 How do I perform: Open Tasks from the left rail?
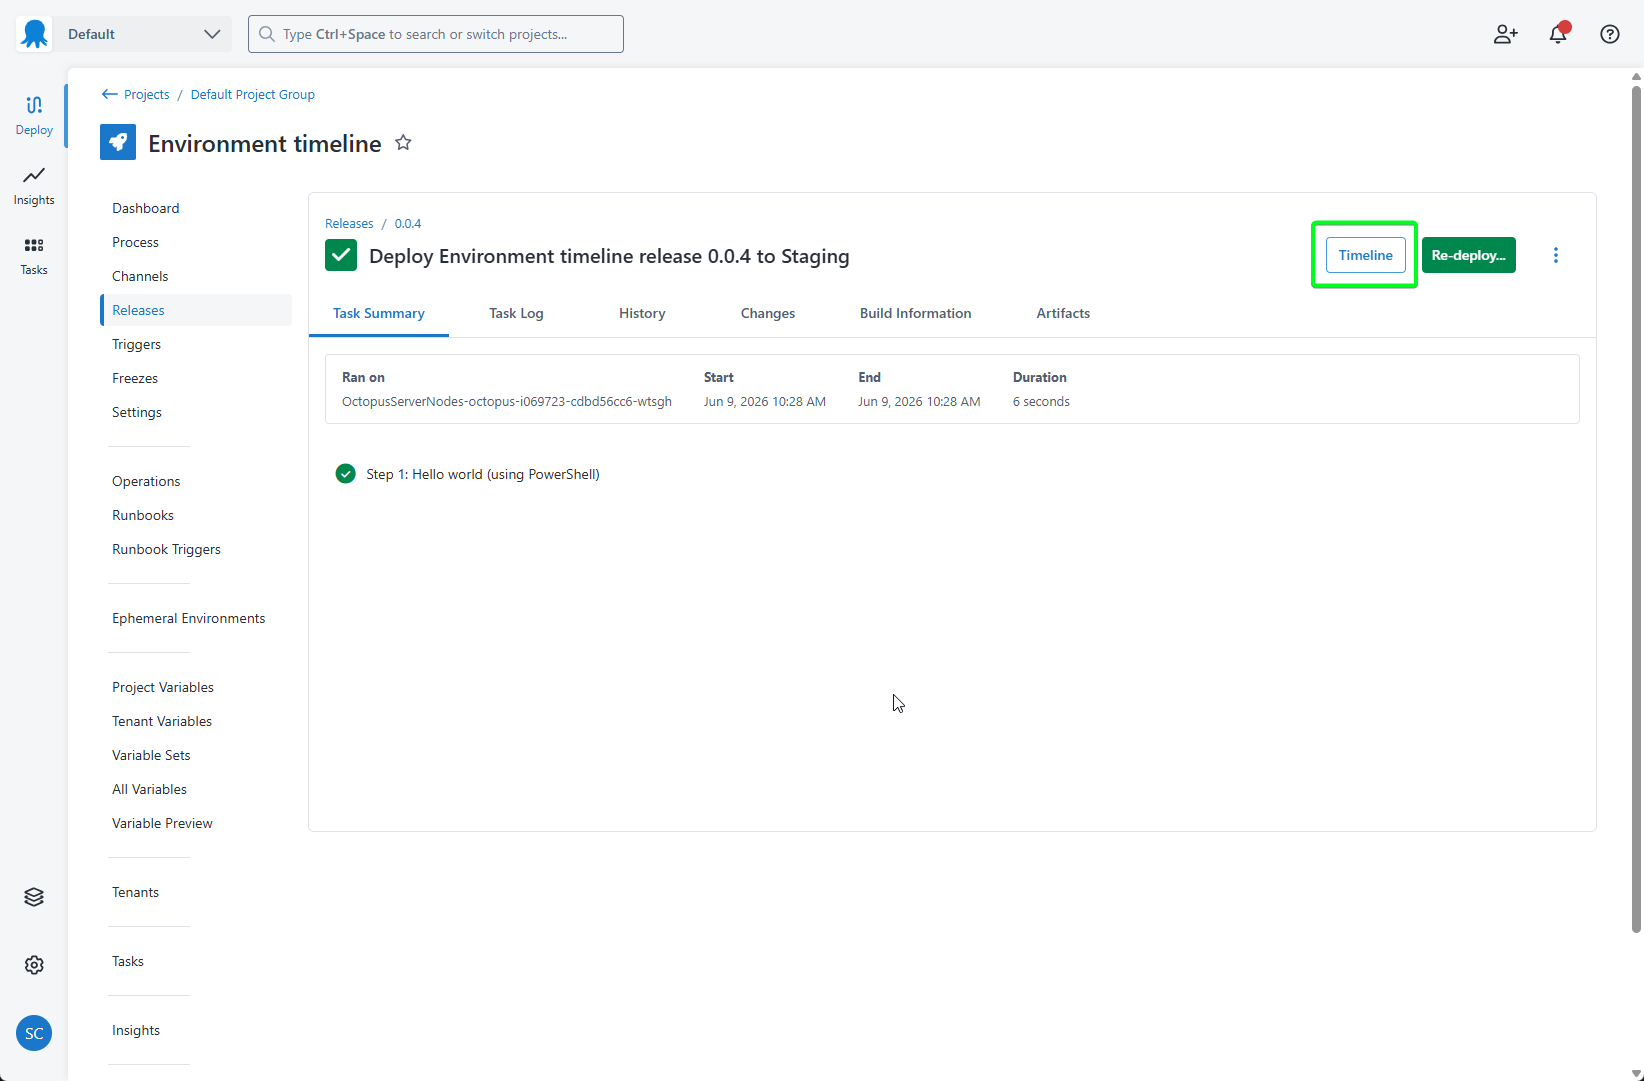coord(34,256)
